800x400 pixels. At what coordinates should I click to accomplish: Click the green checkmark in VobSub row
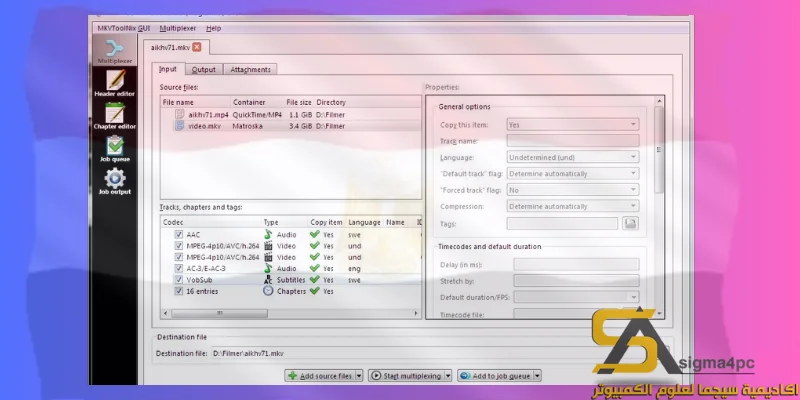[x=315, y=279]
